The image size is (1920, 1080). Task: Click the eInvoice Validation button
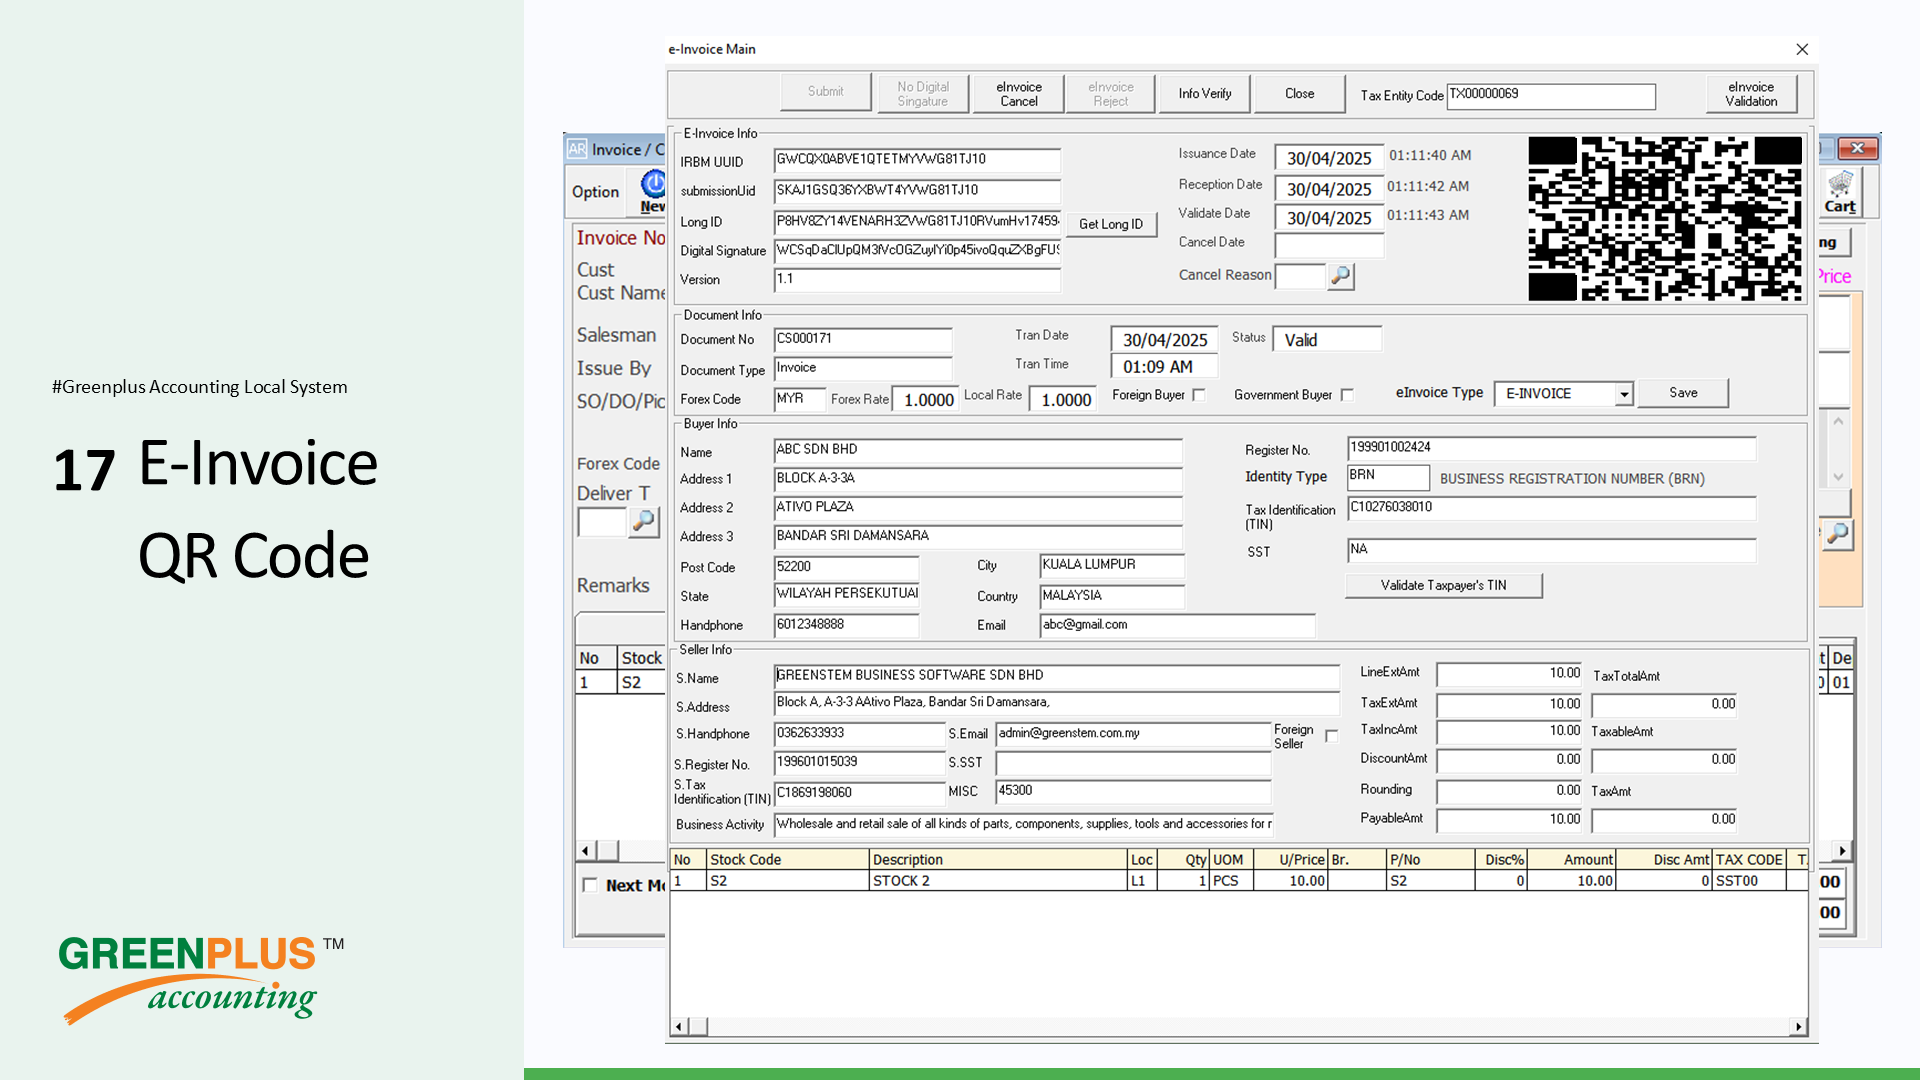click(x=1751, y=94)
